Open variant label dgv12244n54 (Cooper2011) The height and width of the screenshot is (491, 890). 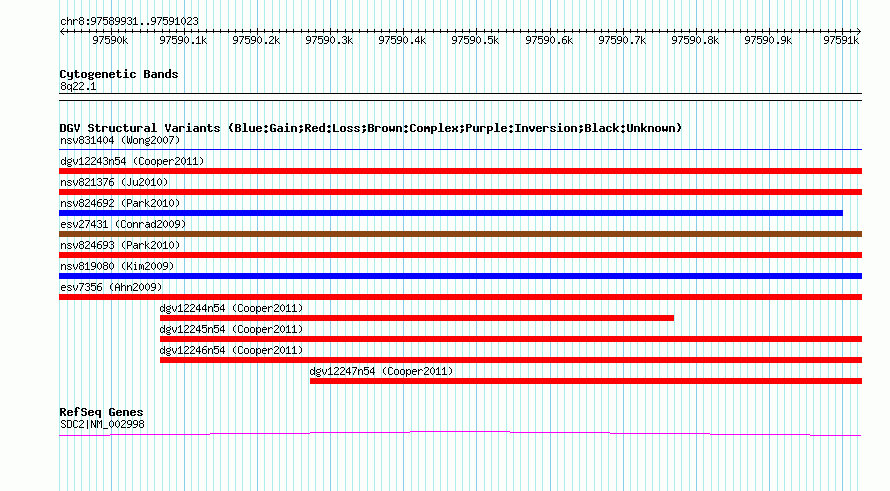tap(231, 308)
